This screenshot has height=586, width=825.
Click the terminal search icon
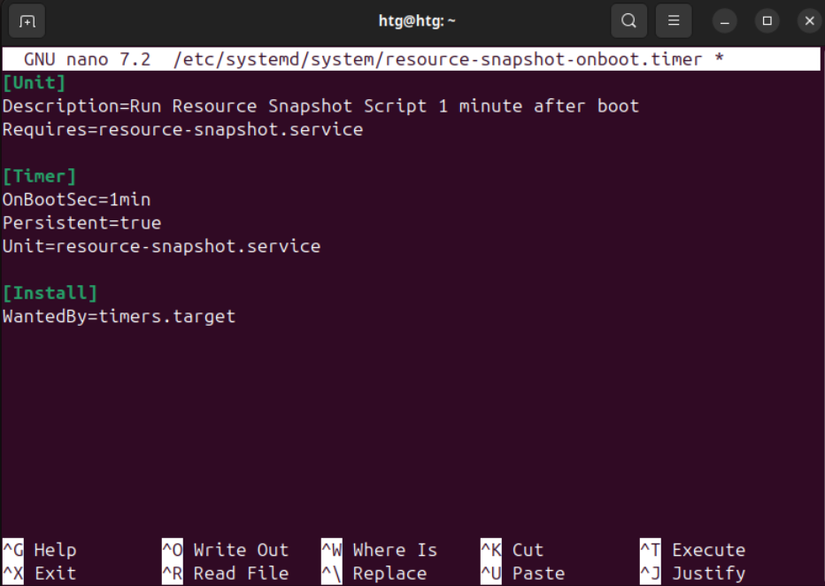(x=629, y=20)
